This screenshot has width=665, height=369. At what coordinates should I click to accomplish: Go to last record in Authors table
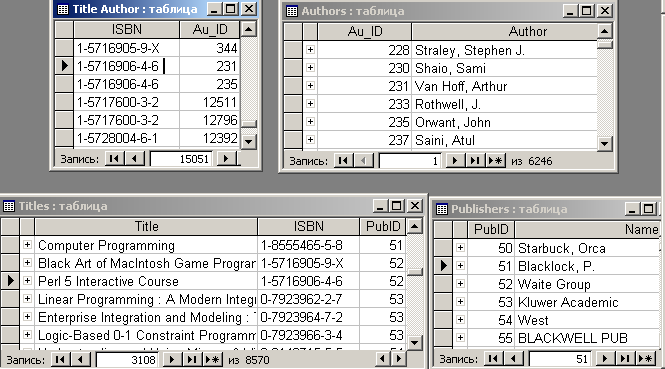tap(475, 161)
